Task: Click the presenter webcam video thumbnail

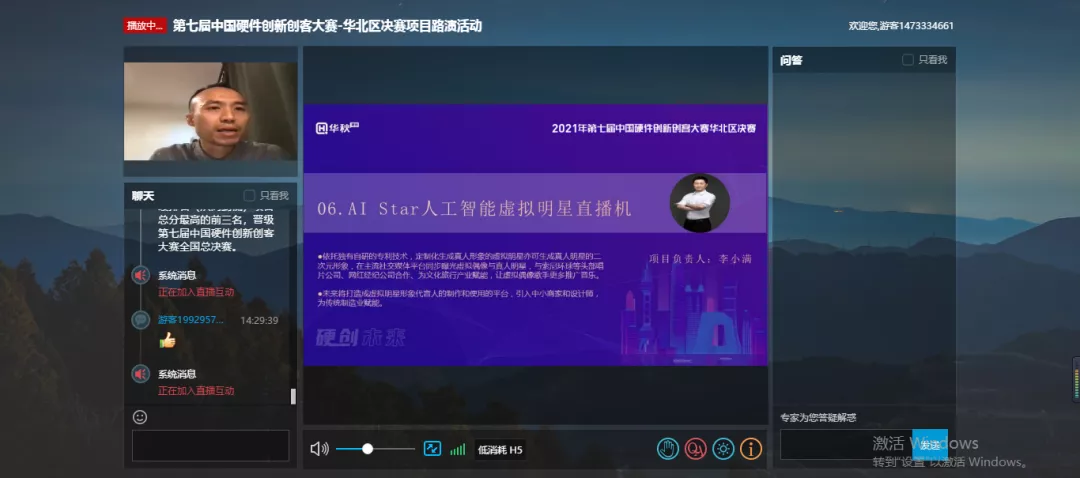Action: point(210,112)
